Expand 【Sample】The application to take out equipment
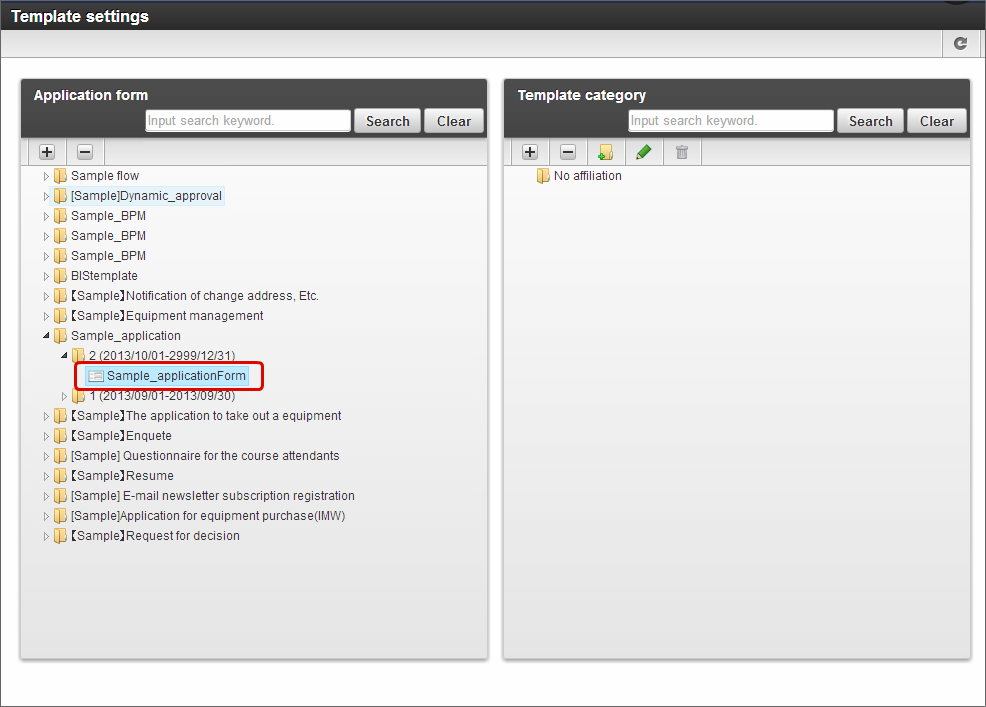 46,416
